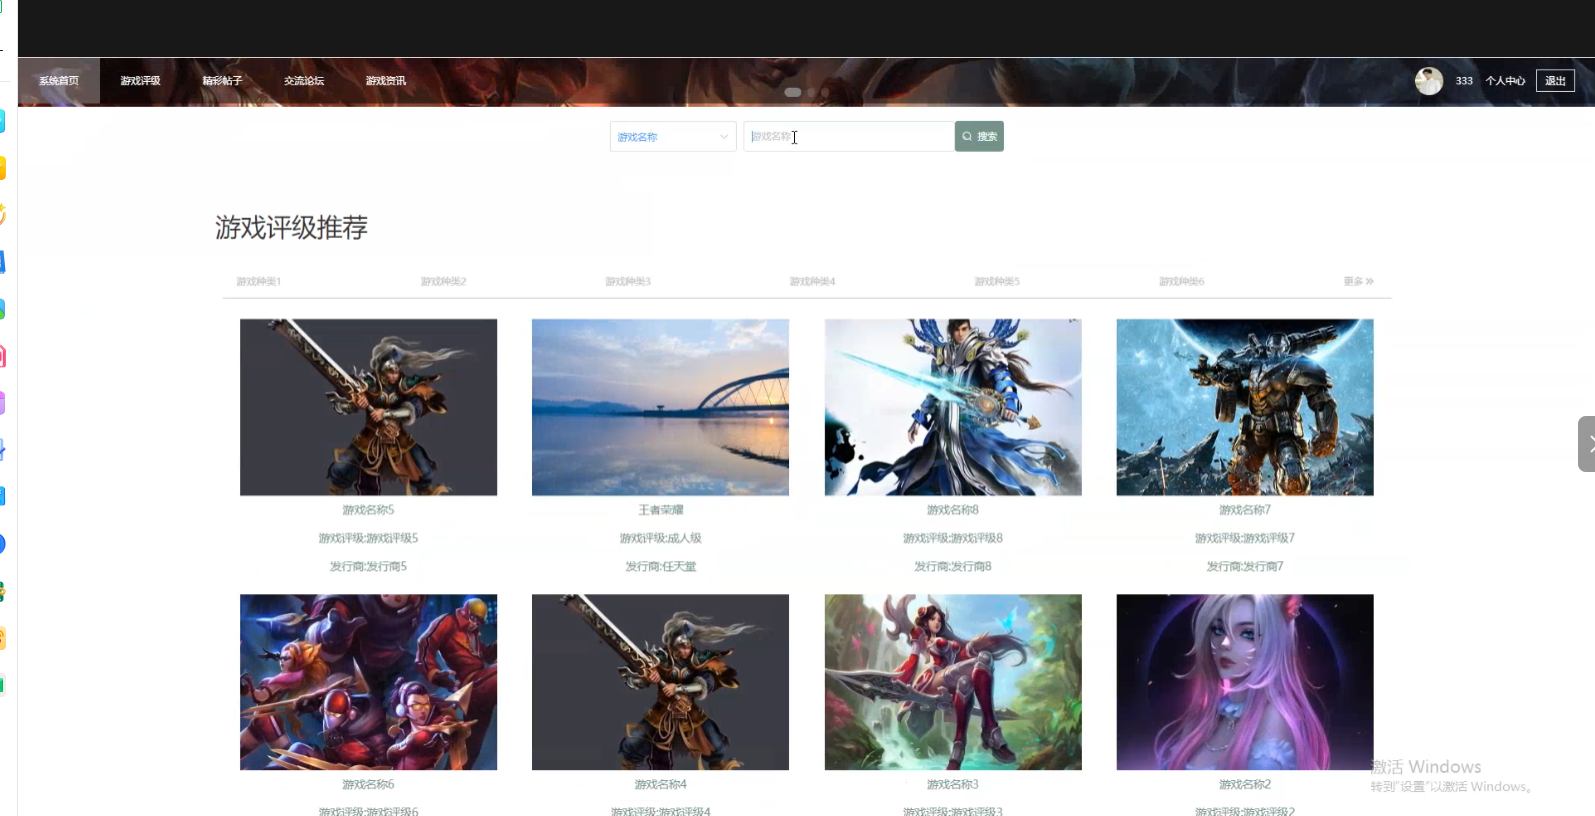The width and height of the screenshot is (1595, 816).
Task: Open the 游戏资讯 menu item
Action: 386,81
